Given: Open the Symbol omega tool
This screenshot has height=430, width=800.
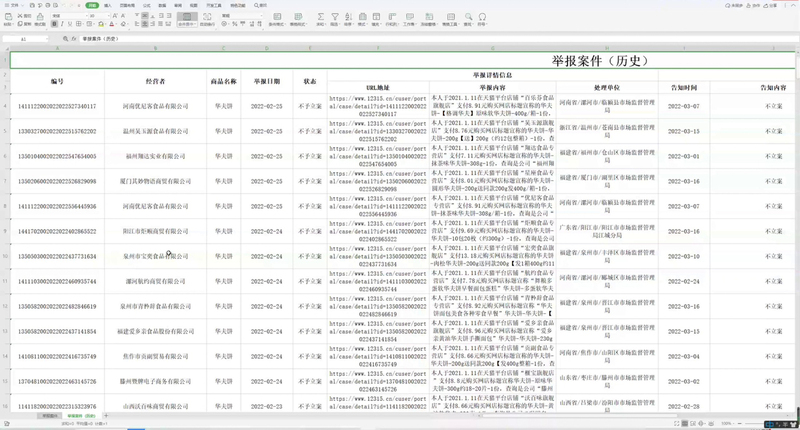Looking at the screenshot, I should point(482,16).
